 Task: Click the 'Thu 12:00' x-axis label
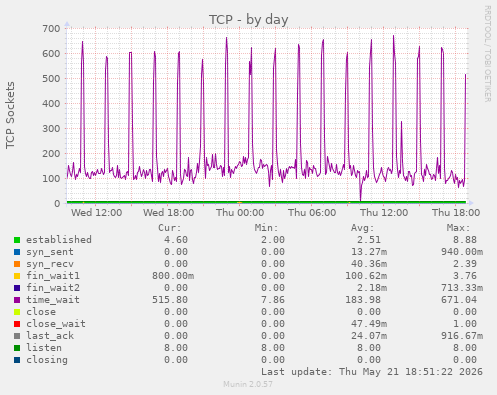coord(384,213)
